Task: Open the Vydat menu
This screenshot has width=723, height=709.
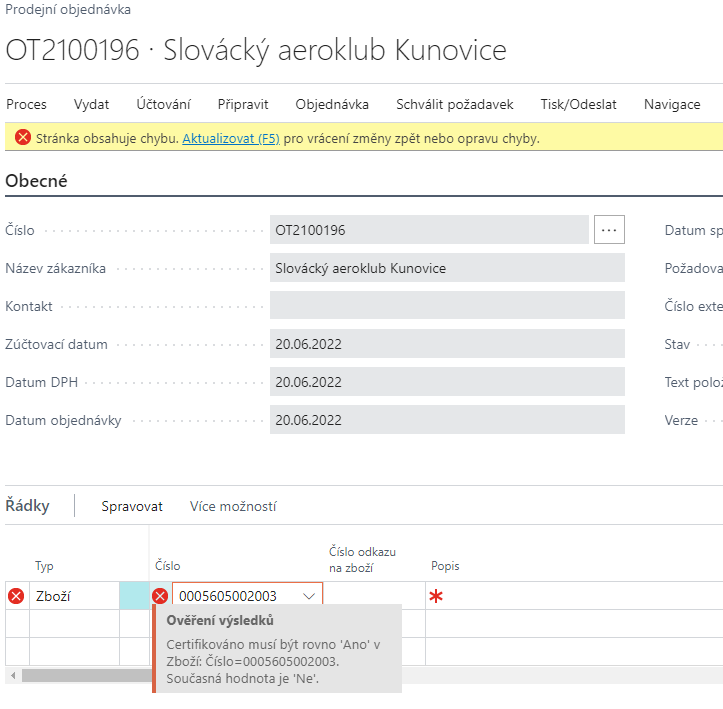Action: [x=91, y=104]
